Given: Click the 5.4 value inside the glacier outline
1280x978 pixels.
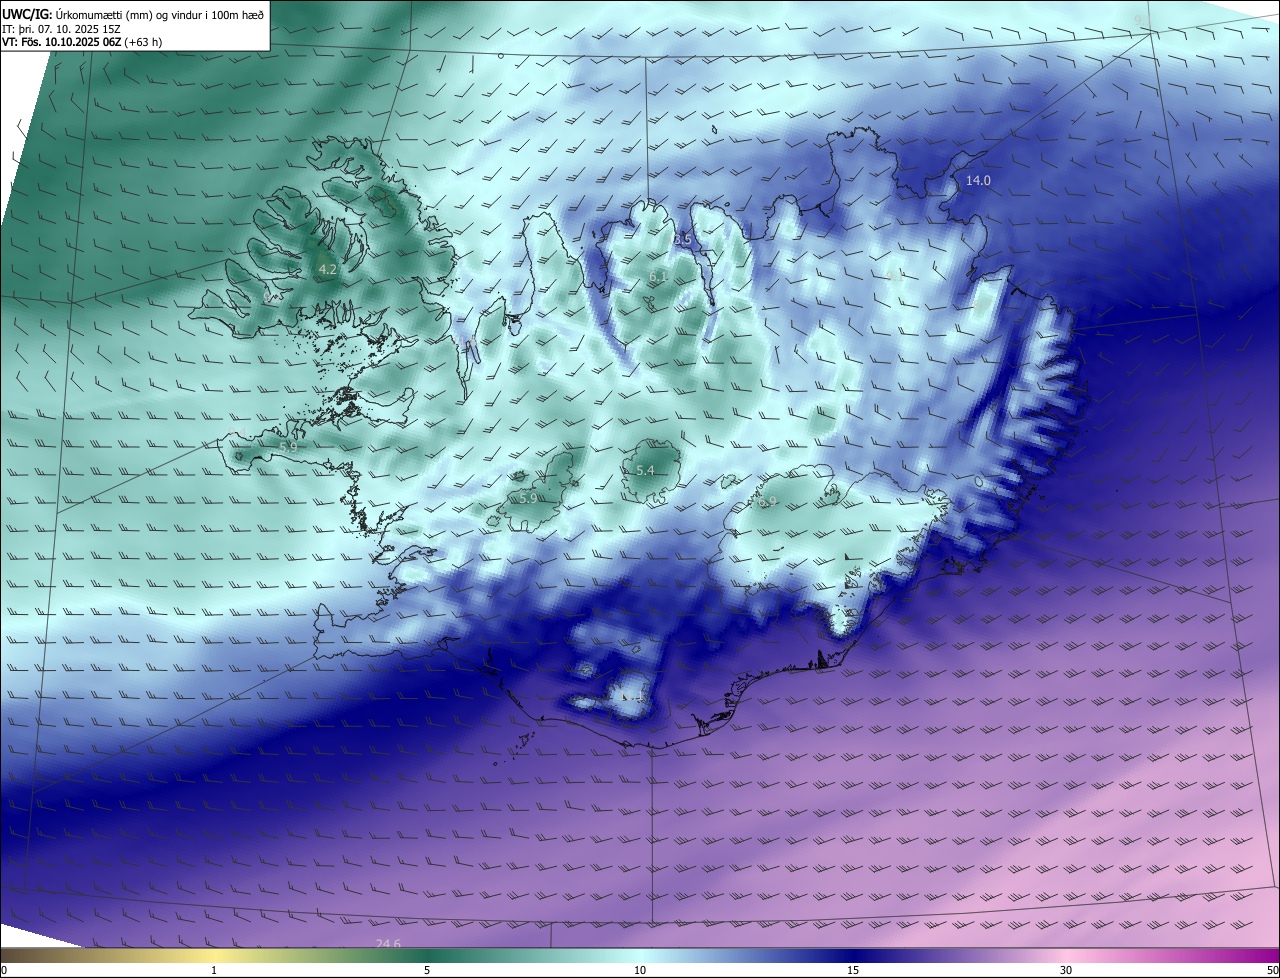Looking at the screenshot, I should click(x=645, y=471).
